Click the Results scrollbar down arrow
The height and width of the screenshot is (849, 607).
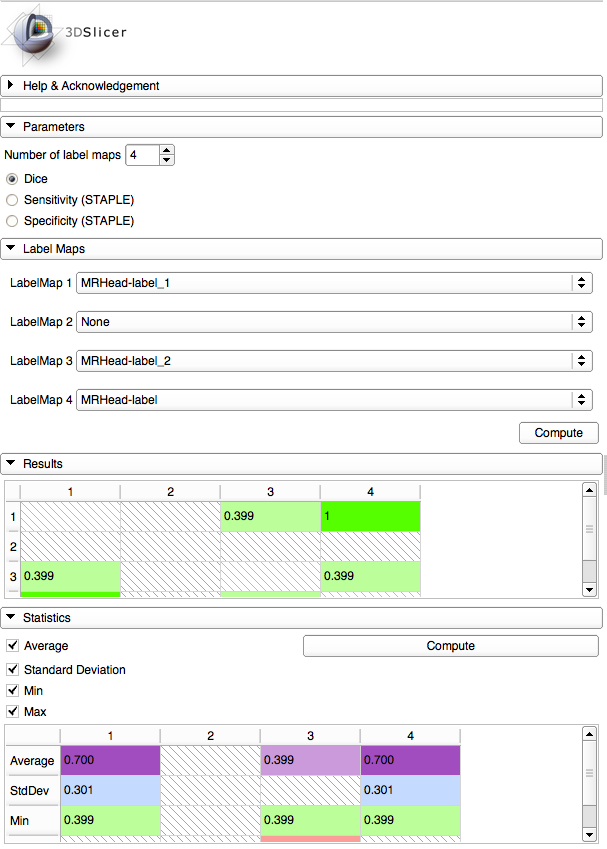click(x=589, y=590)
